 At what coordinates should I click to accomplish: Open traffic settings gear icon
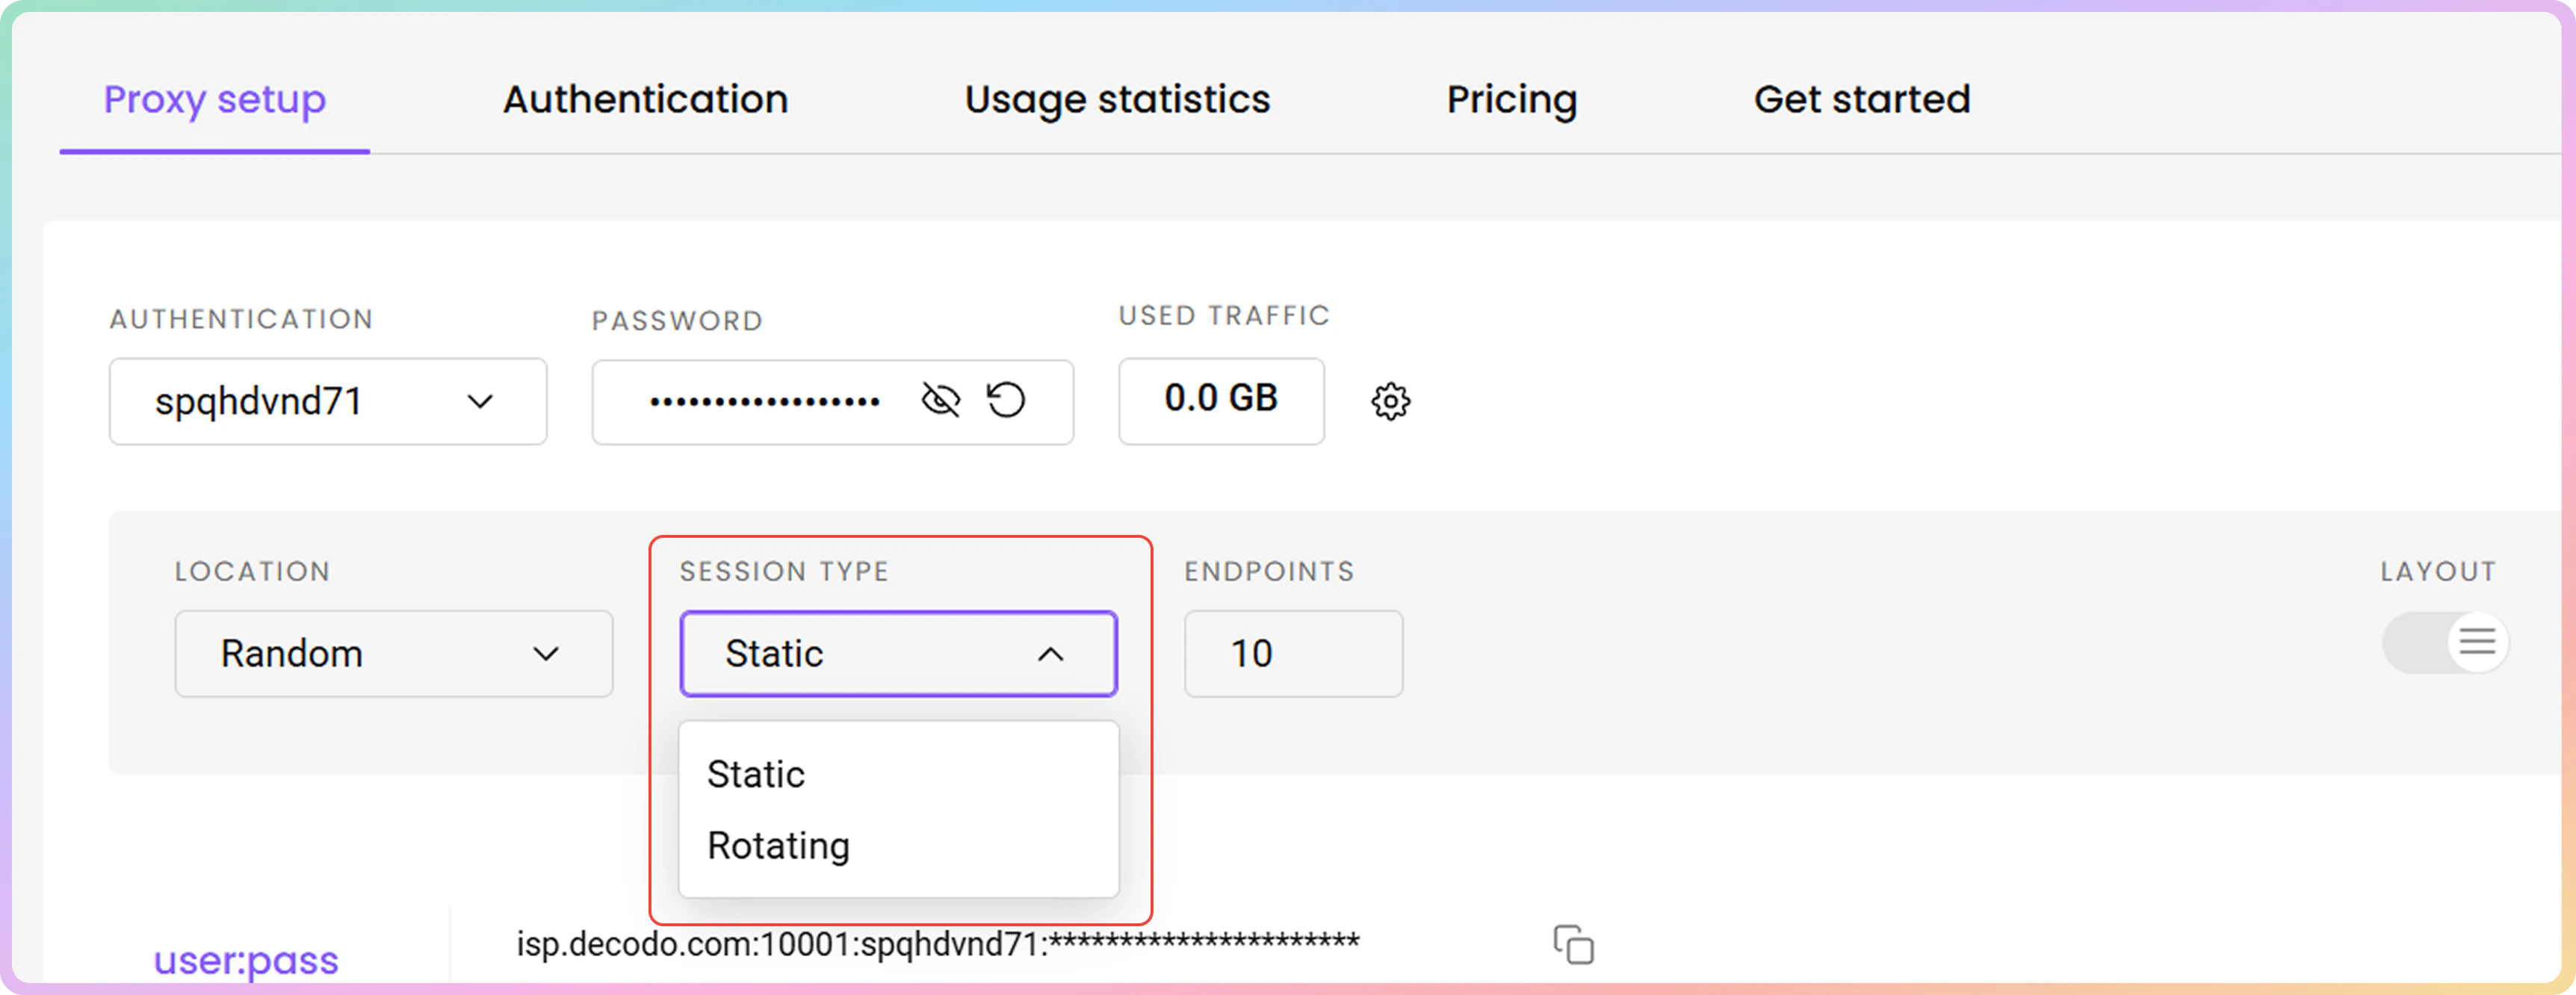coord(1390,401)
